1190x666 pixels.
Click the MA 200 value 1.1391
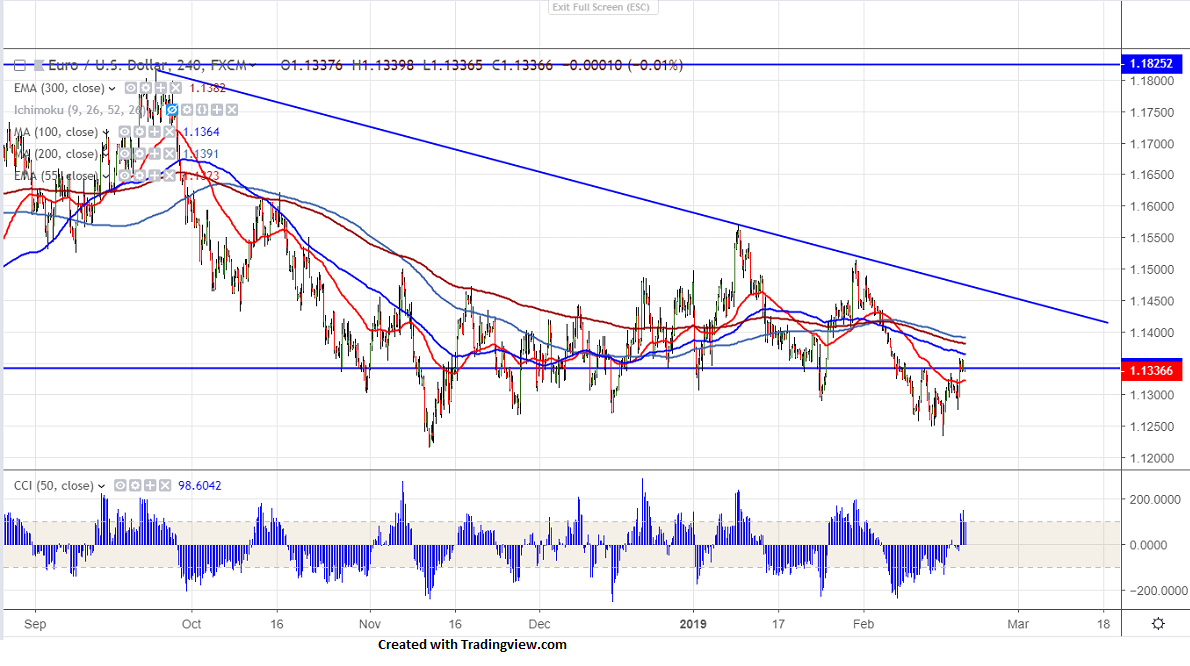tap(200, 154)
